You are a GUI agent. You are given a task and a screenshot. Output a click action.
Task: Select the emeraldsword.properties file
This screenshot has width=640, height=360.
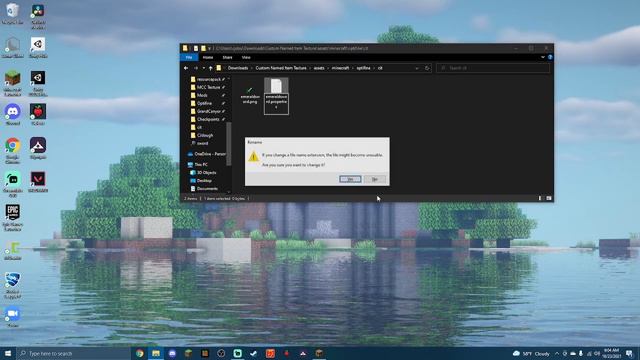(x=276, y=96)
